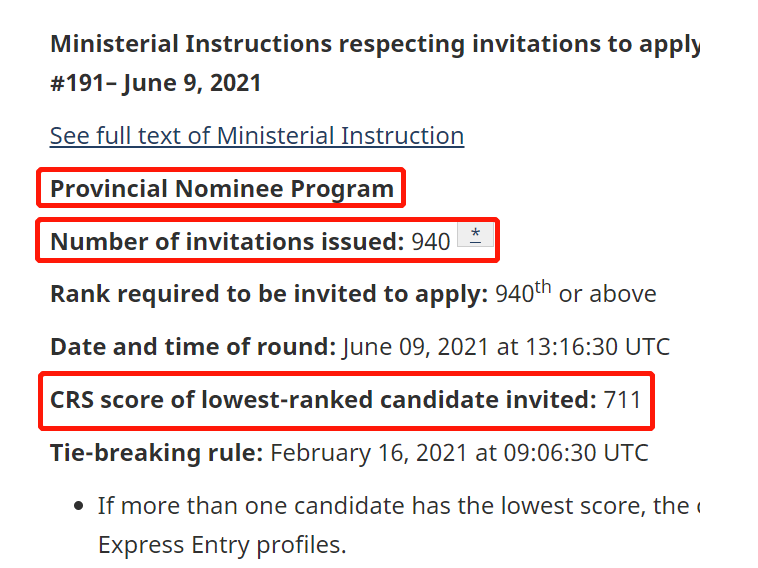Click the 'Number of invitations issued' label
Viewport: 758px width, 568px height.
[x=227, y=242]
